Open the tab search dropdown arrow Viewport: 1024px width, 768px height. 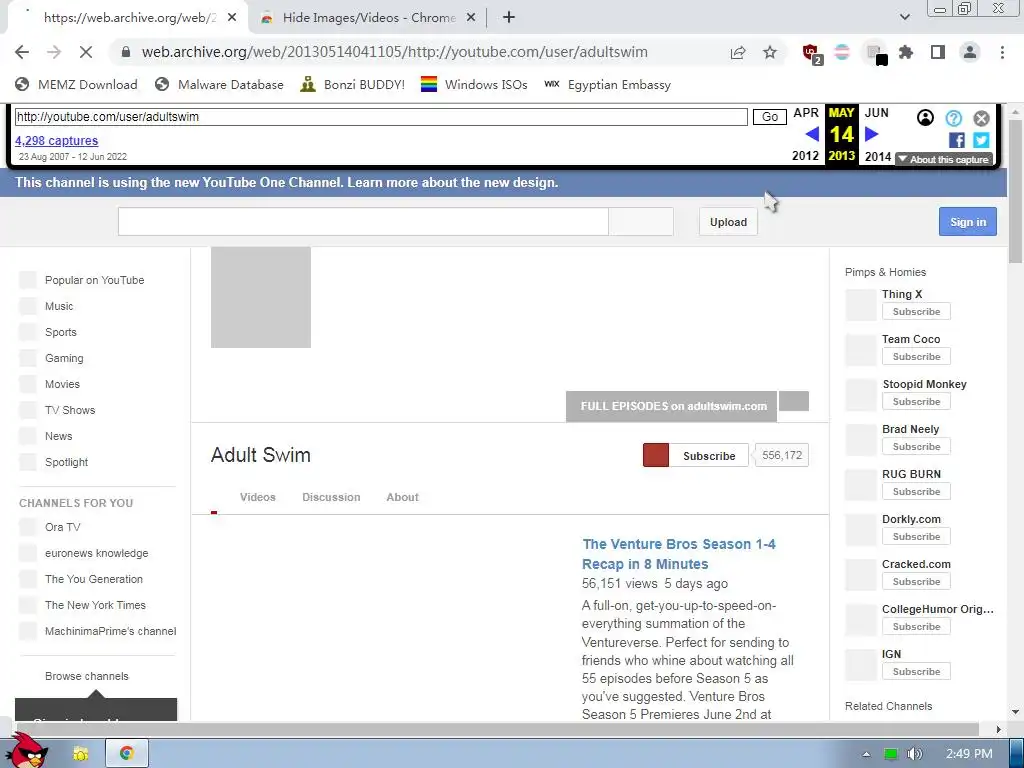904,17
